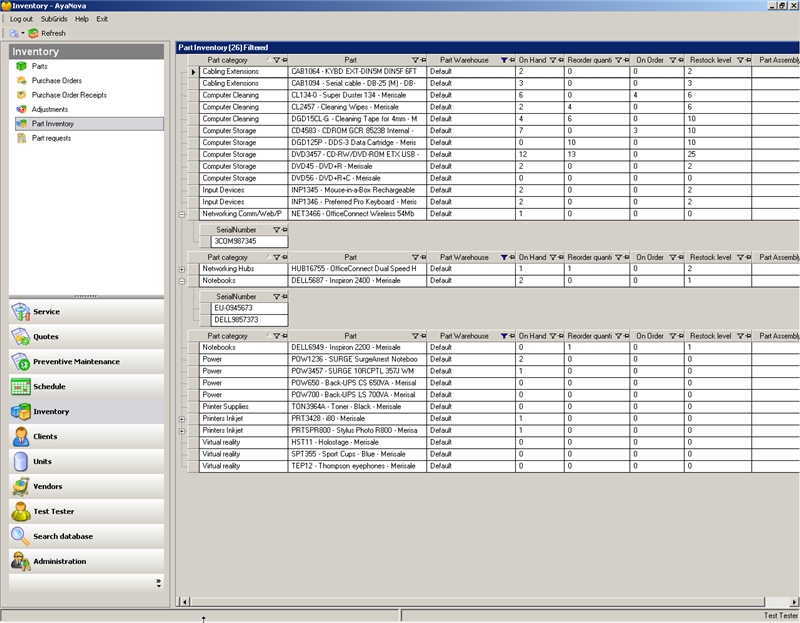Open the Help menu
The height and width of the screenshot is (623, 800).
[82, 19]
